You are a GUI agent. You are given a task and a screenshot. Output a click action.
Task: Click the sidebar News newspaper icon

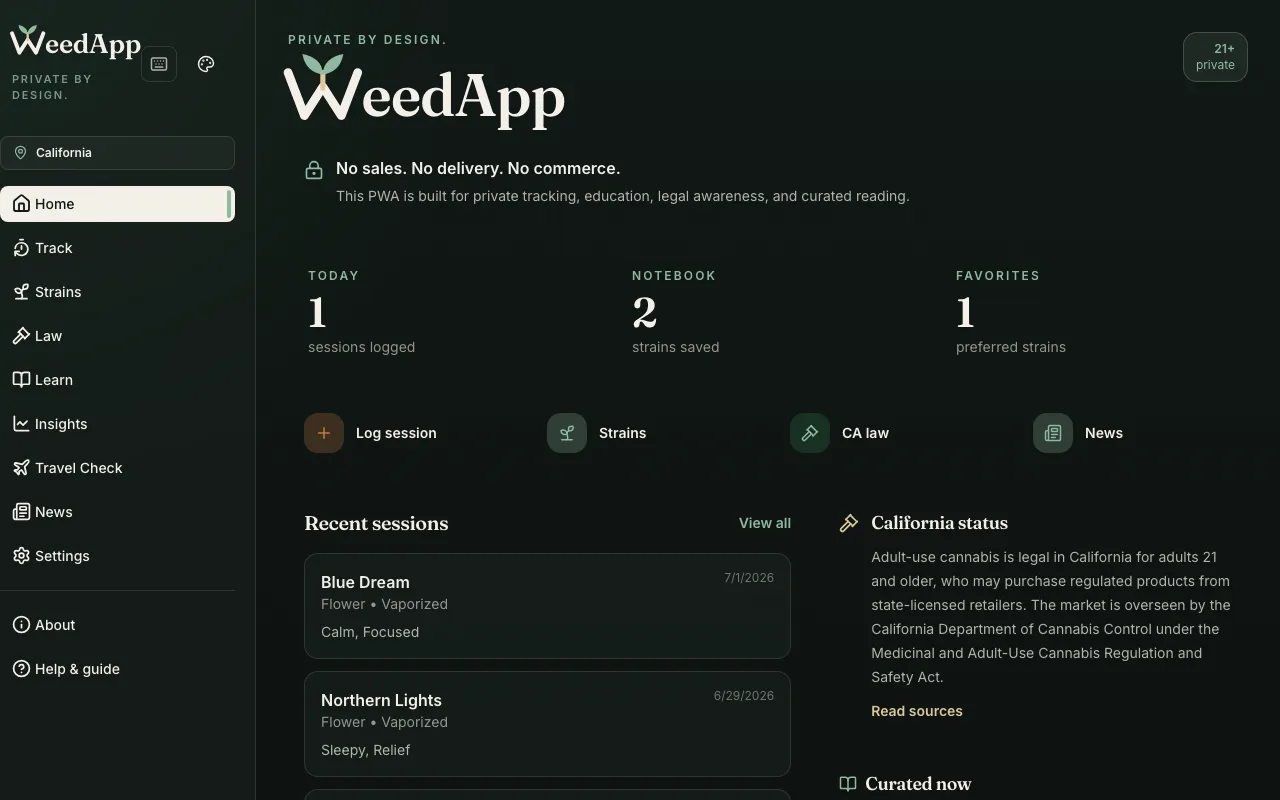tap(21, 512)
